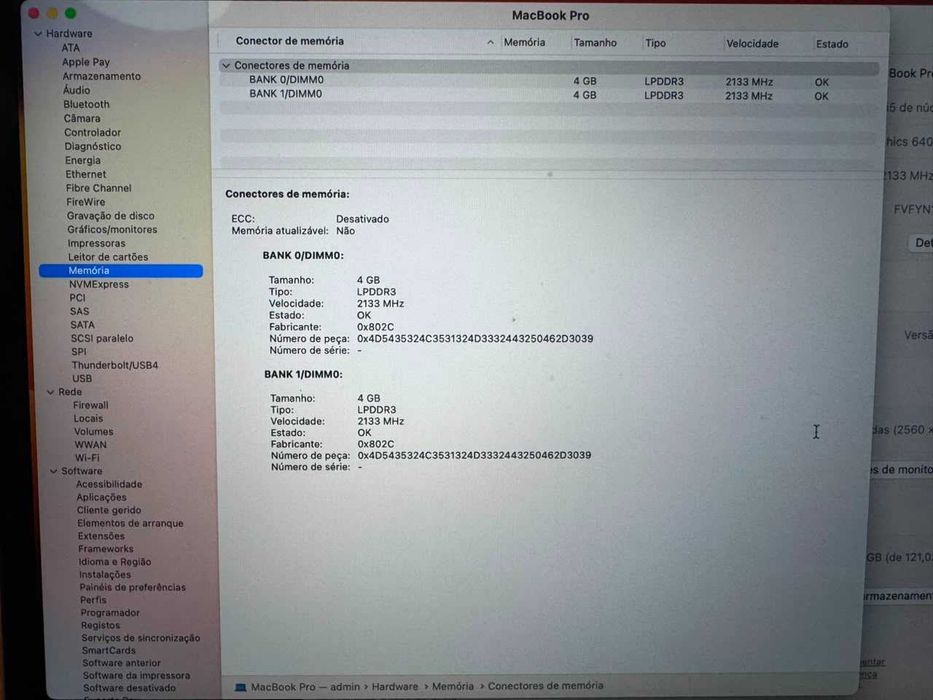The image size is (933, 700).
Task: Select Serviços de sincronização entry
Action: coord(140,638)
